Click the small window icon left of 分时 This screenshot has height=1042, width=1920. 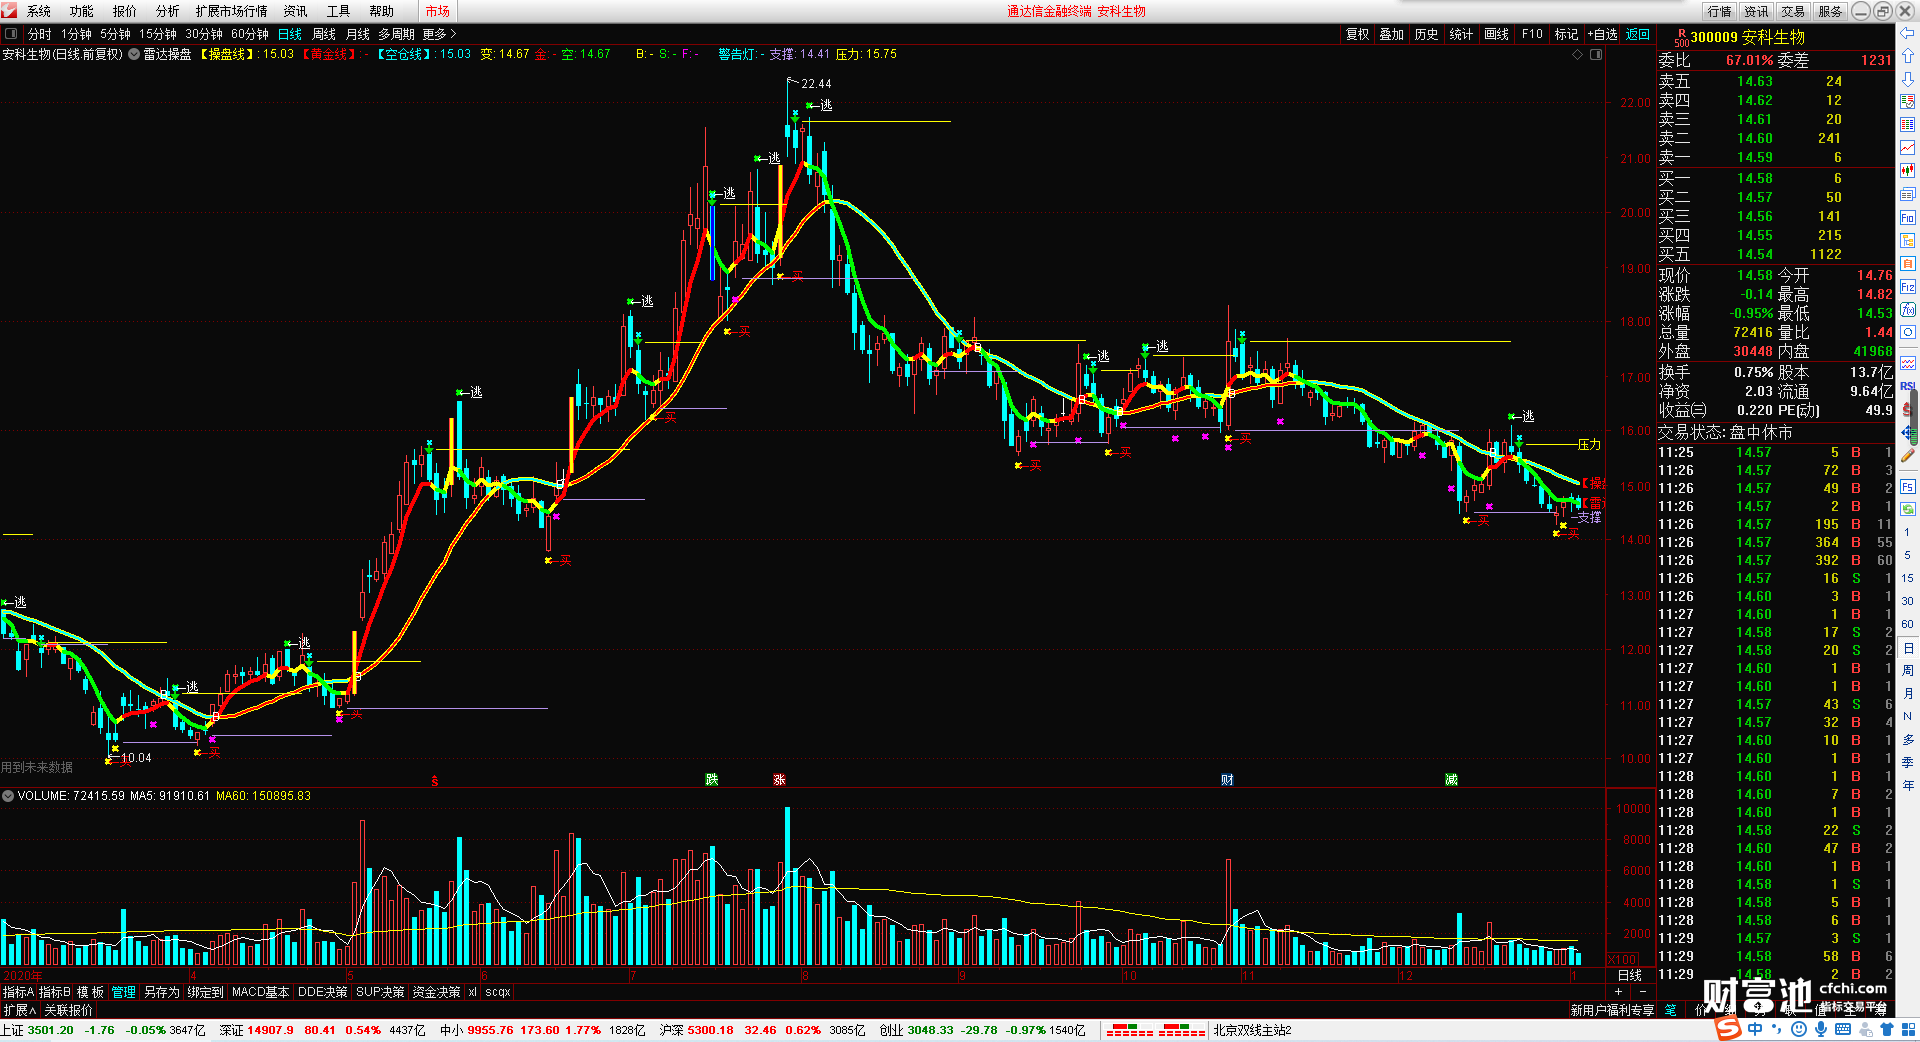tap(11, 34)
